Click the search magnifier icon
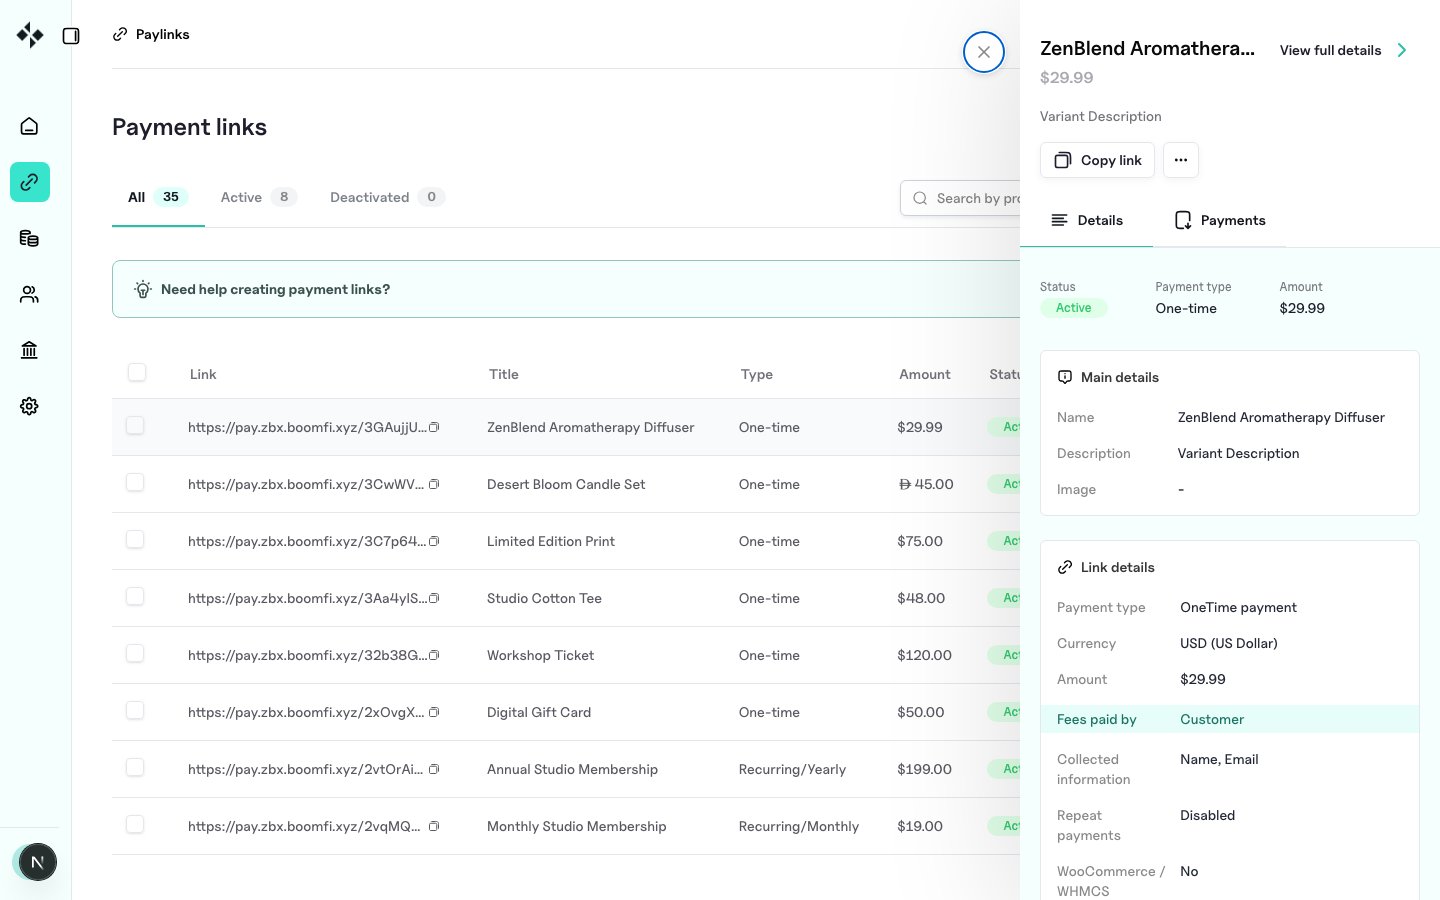Image resolution: width=1440 pixels, height=900 pixels. click(920, 198)
